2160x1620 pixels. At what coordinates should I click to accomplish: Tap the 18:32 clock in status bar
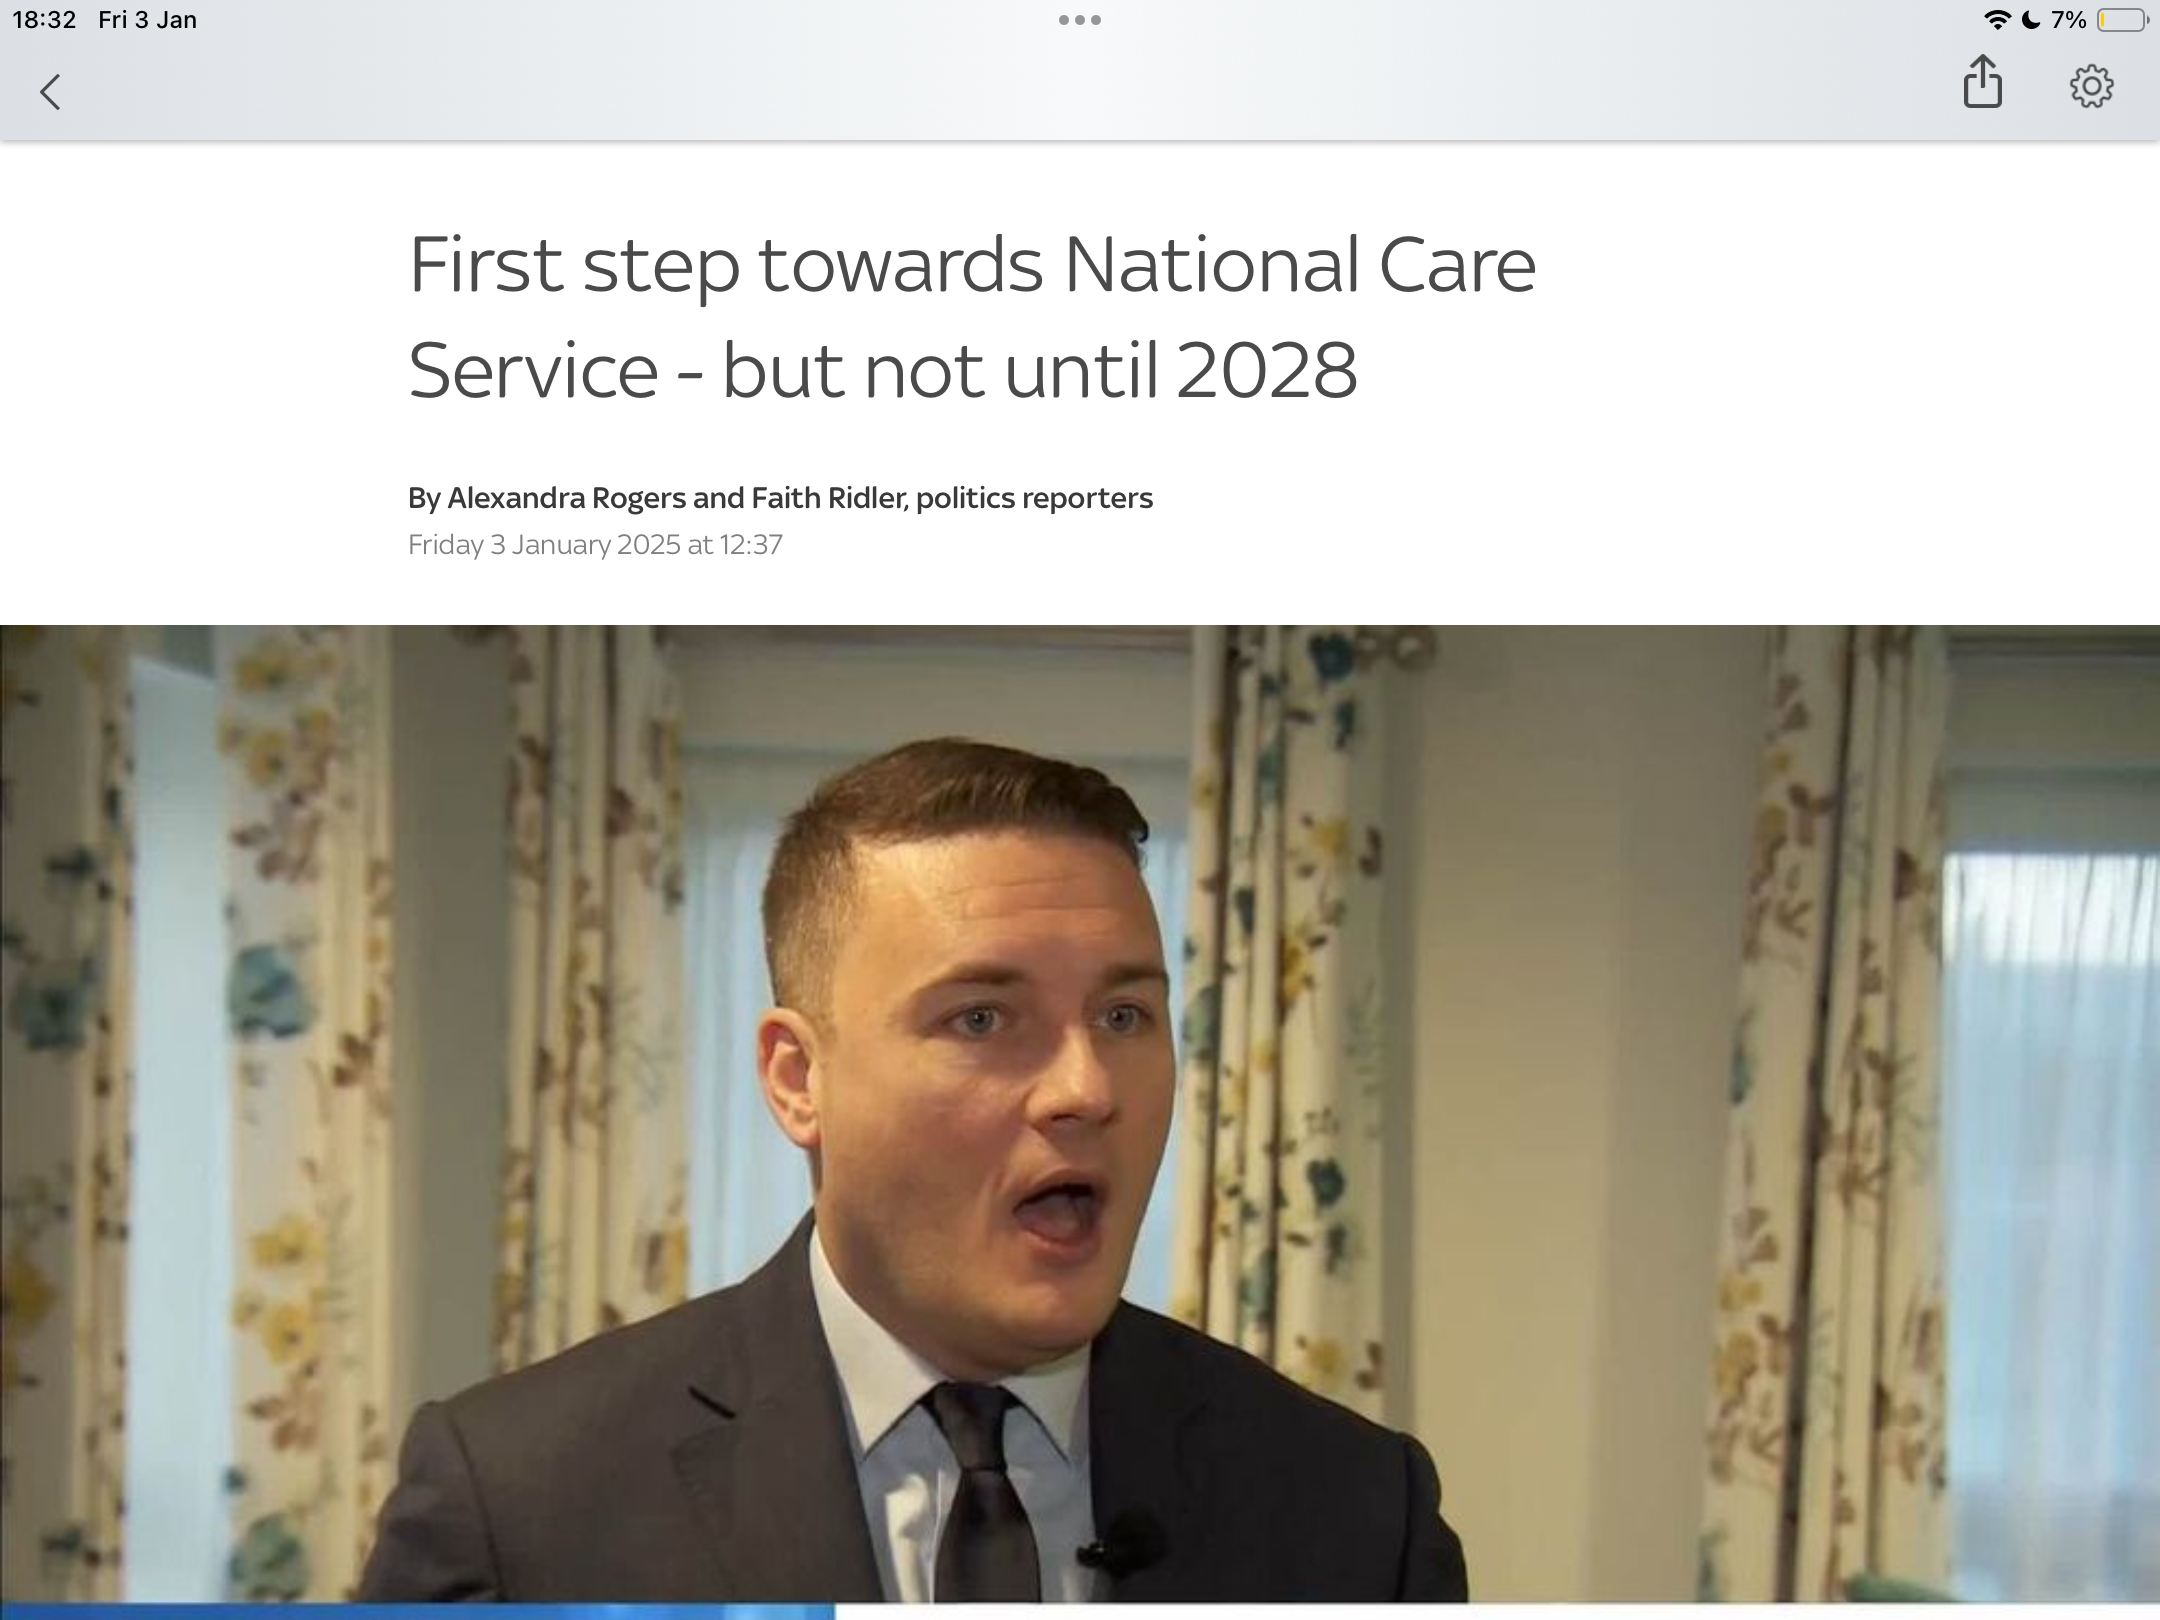pyautogui.click(x=44, y=20)
